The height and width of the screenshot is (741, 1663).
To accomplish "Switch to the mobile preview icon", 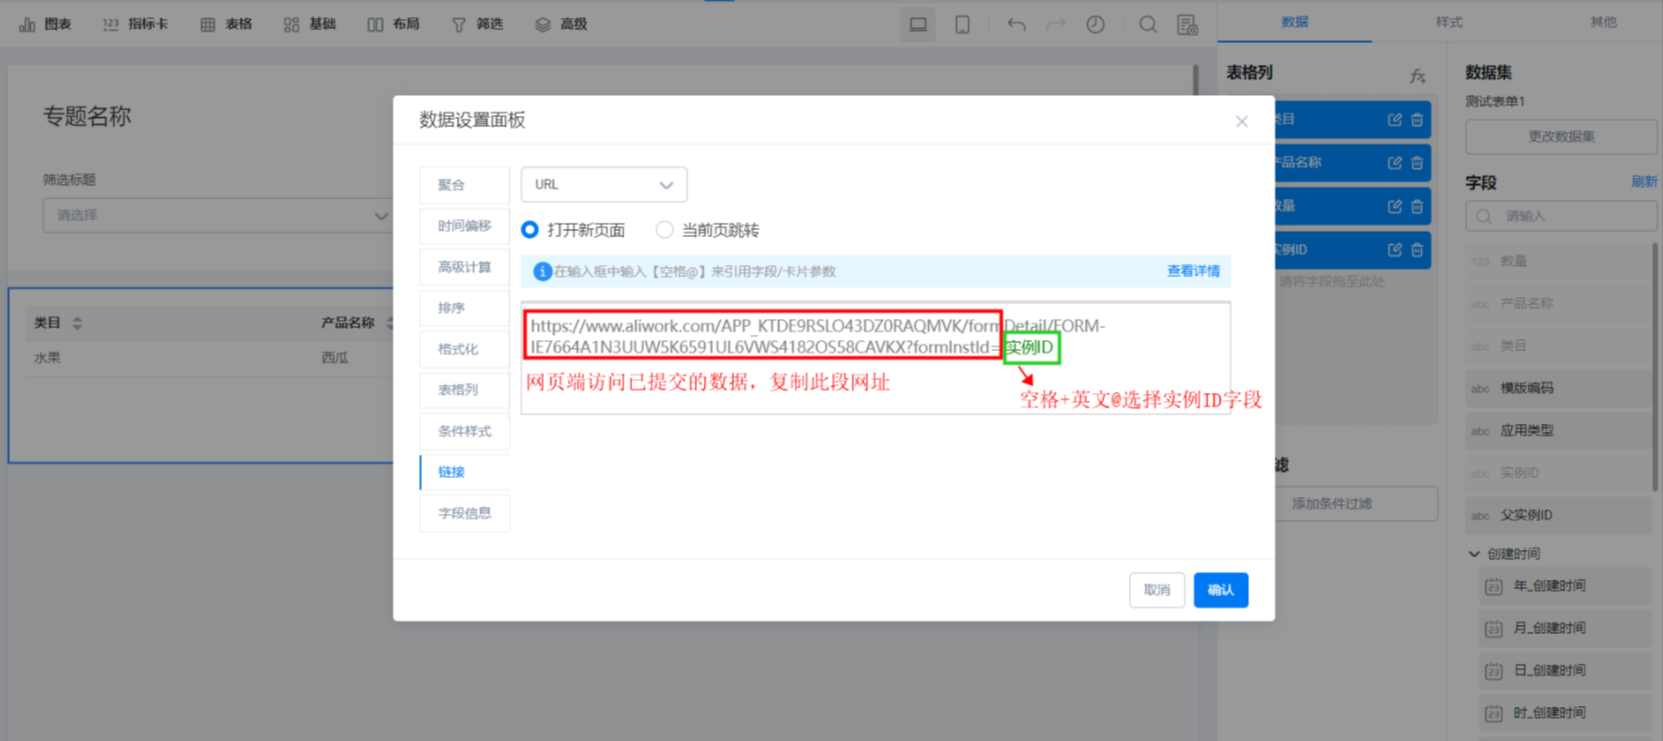I will [x=962, y=24].
